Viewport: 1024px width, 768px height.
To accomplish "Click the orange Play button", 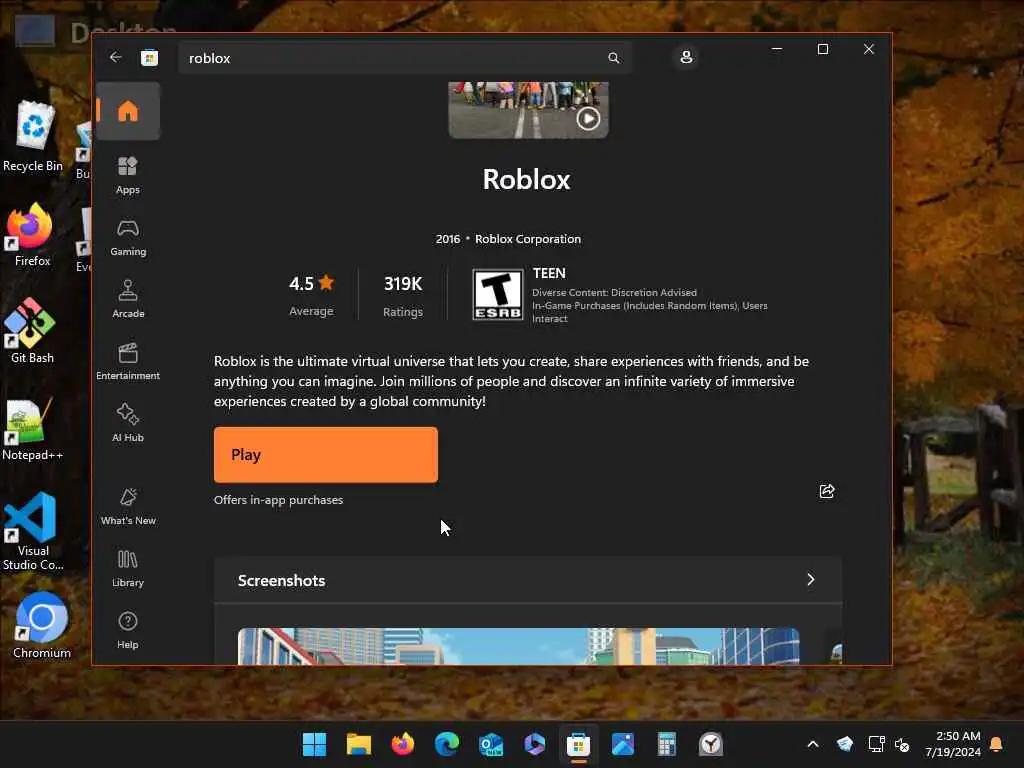I will (x=326, y=455).
